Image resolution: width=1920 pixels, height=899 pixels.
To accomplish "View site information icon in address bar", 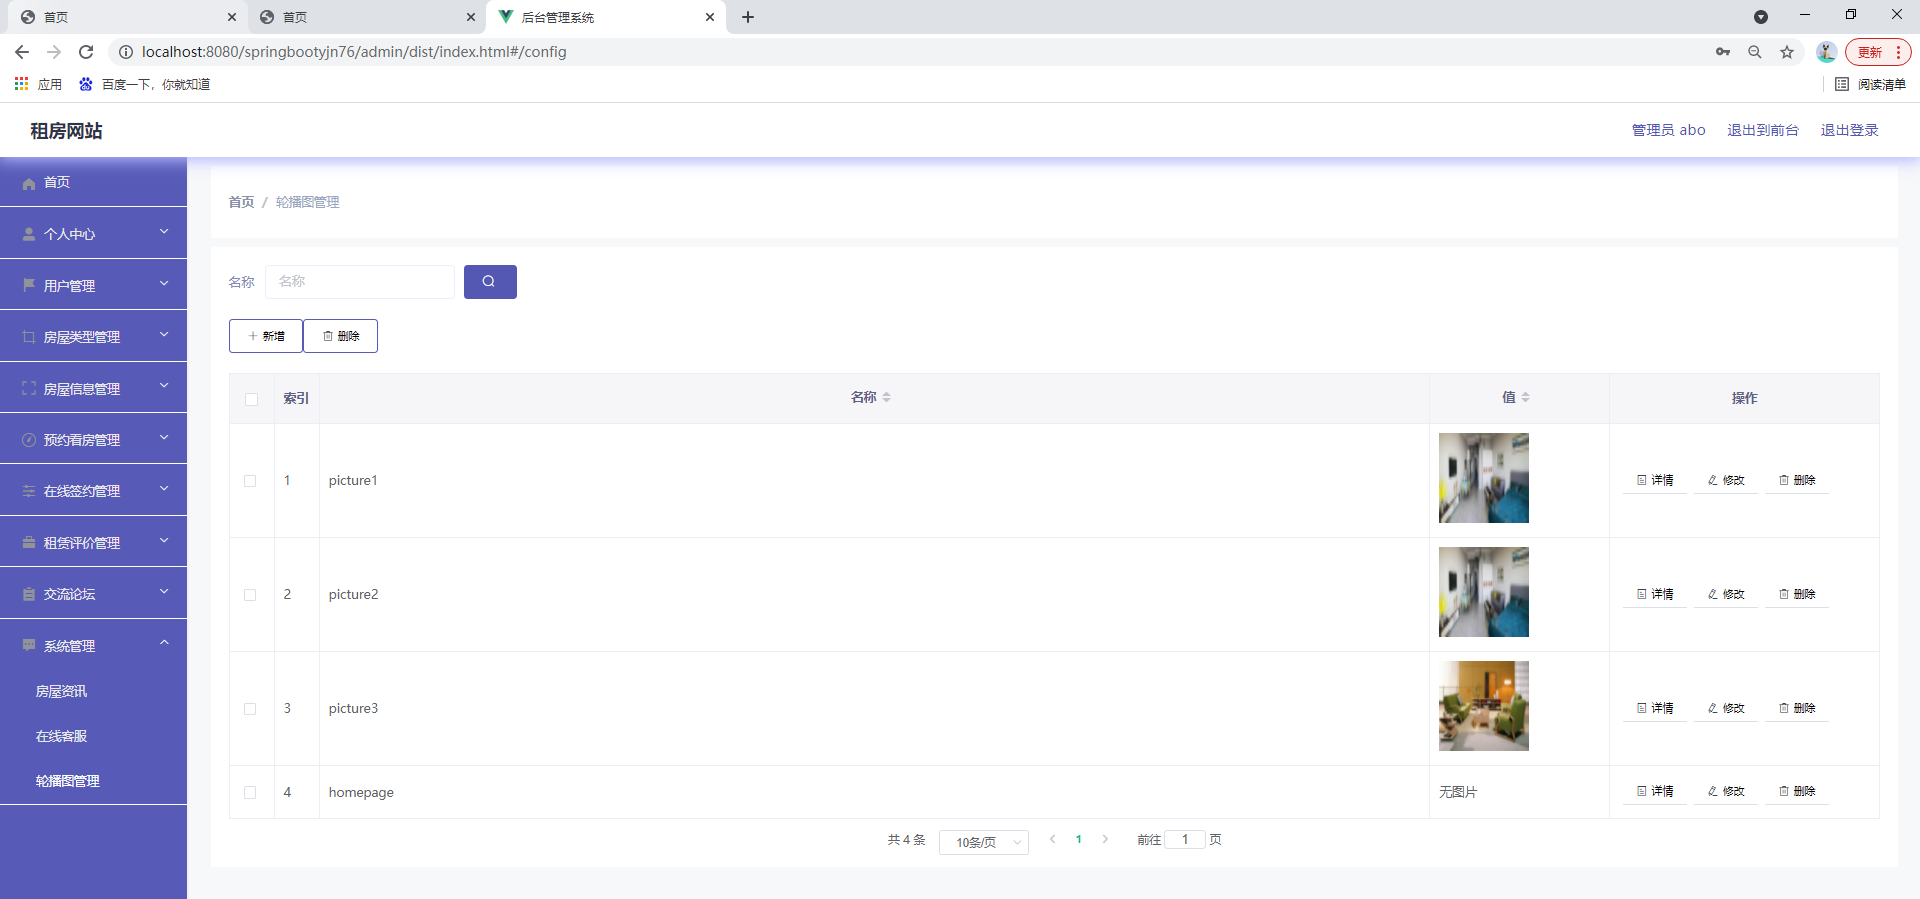I will pos(126,52).
